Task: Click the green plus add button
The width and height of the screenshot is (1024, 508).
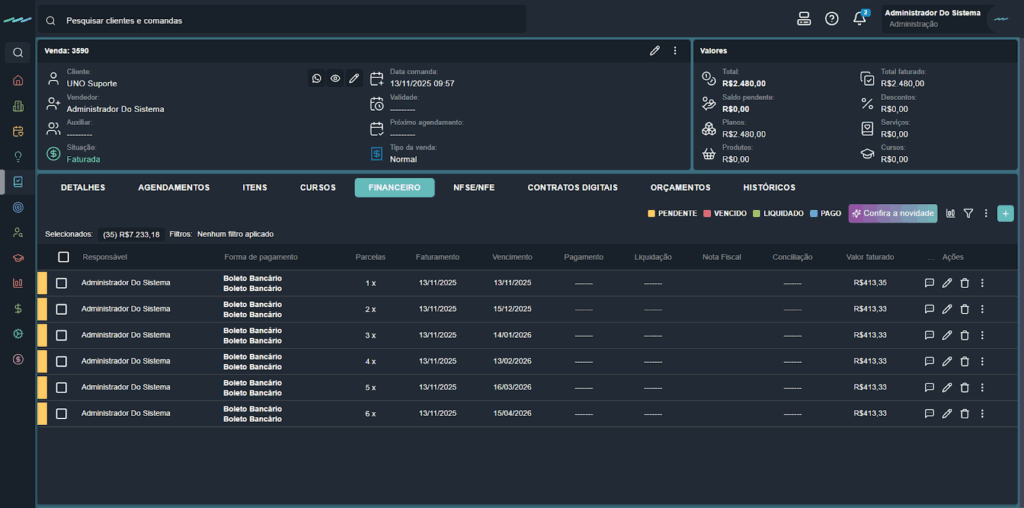Action: click(x=1005, y=213)
